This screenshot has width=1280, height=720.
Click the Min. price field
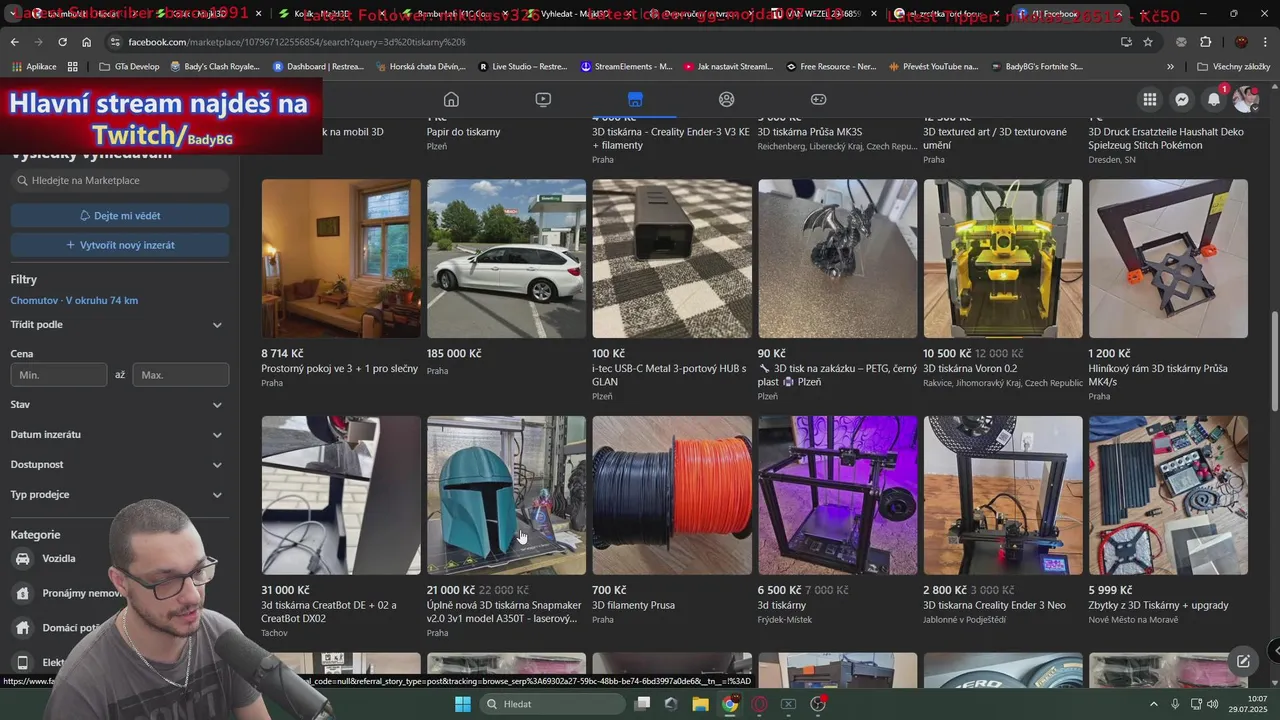tap(59, 375)
